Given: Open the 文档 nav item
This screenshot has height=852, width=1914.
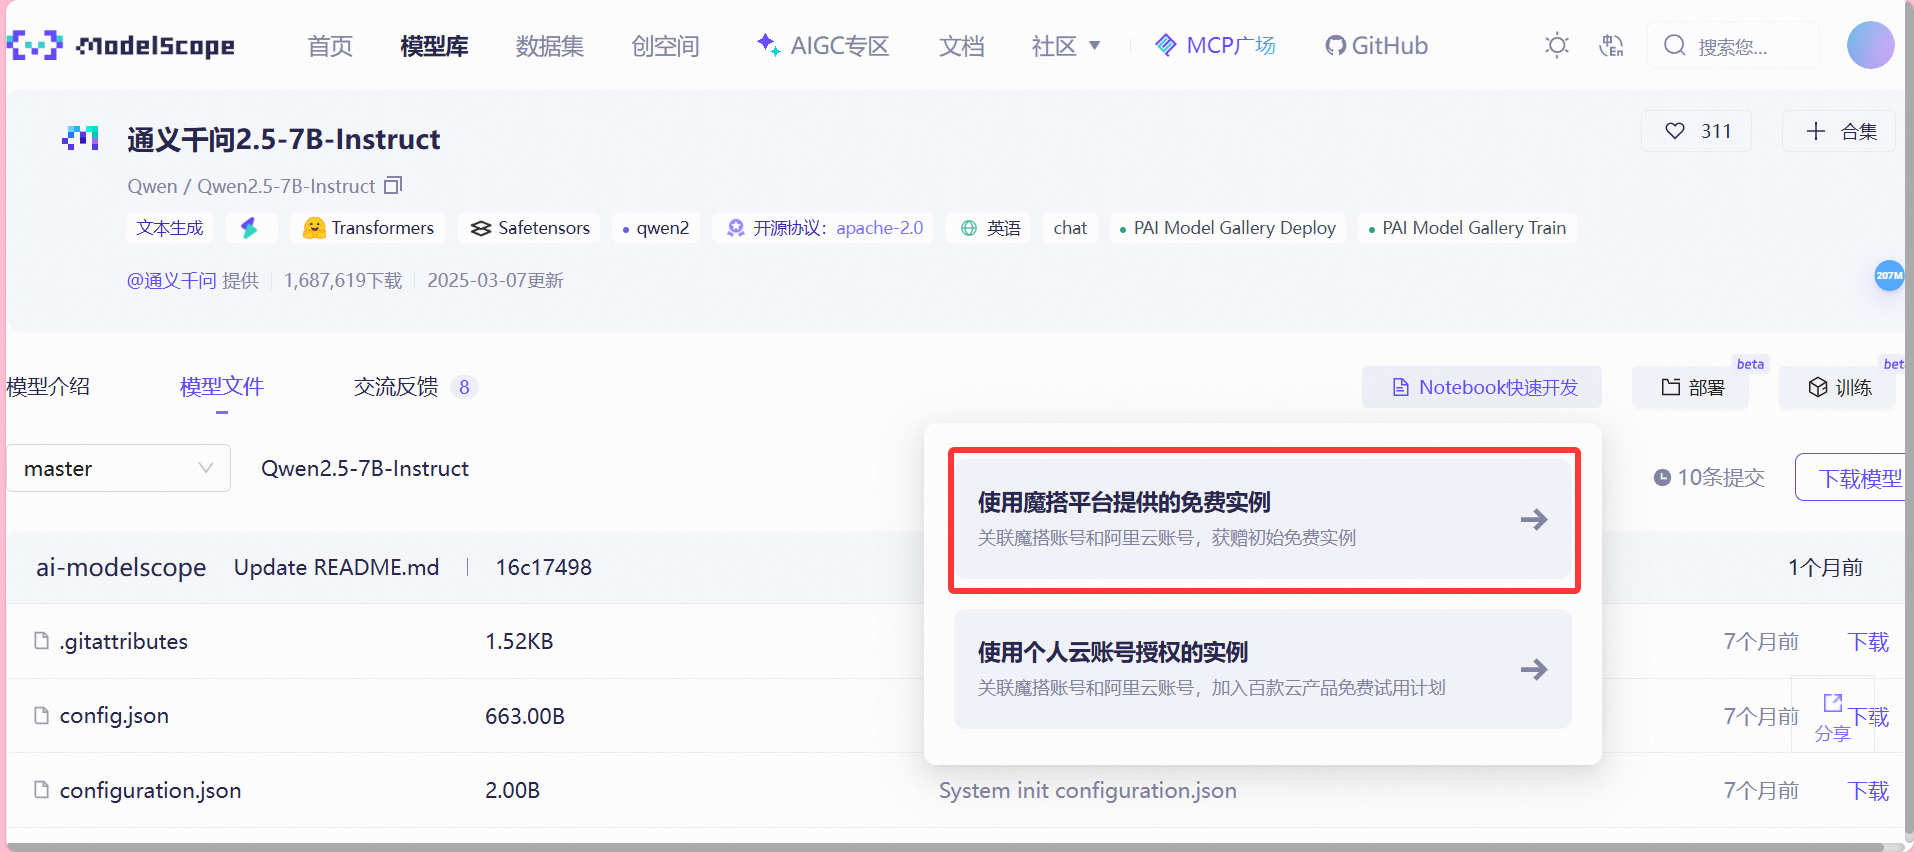Looking at the screenshot, I should pos(962,46).
